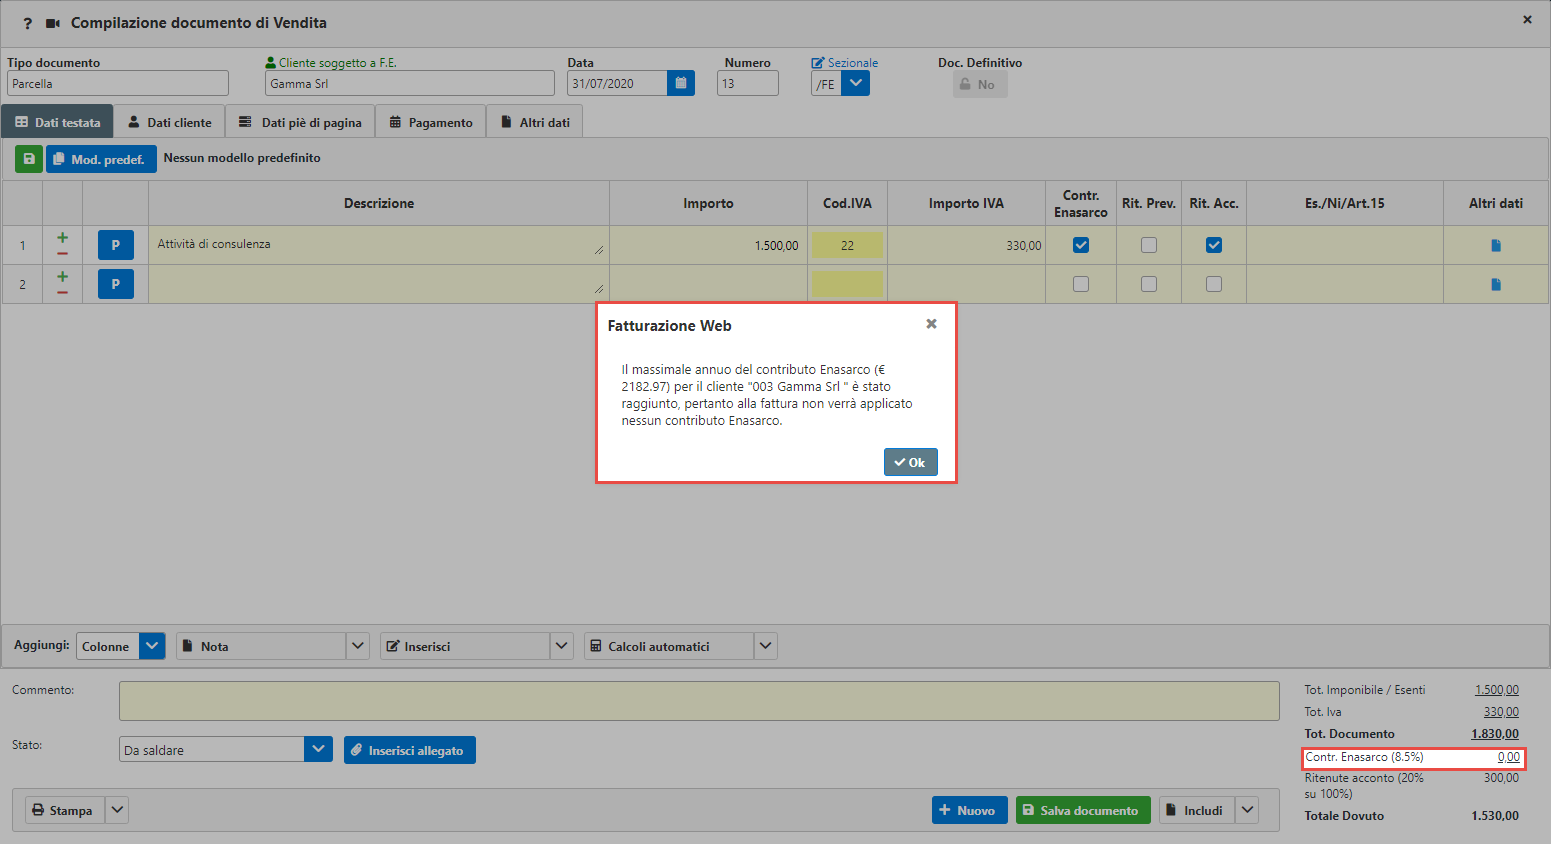Click the Nota button
The height and width of the screenshot is (844, 1551).
pos(261,646)
